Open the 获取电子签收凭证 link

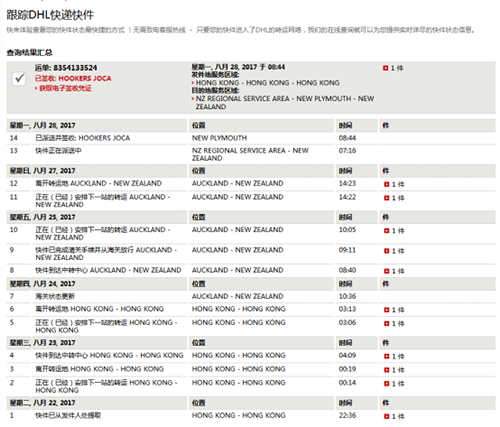coord(63,88)
